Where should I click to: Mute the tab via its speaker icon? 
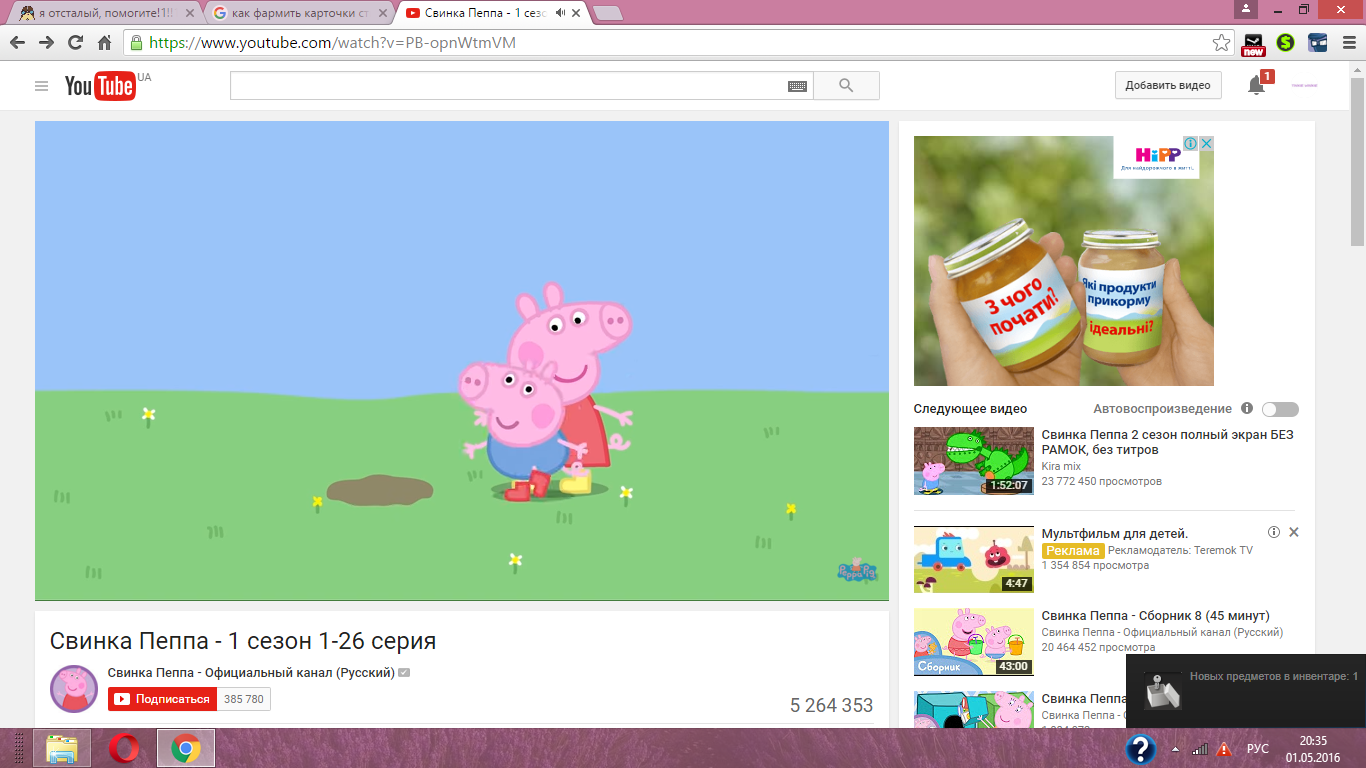(560, 13)
